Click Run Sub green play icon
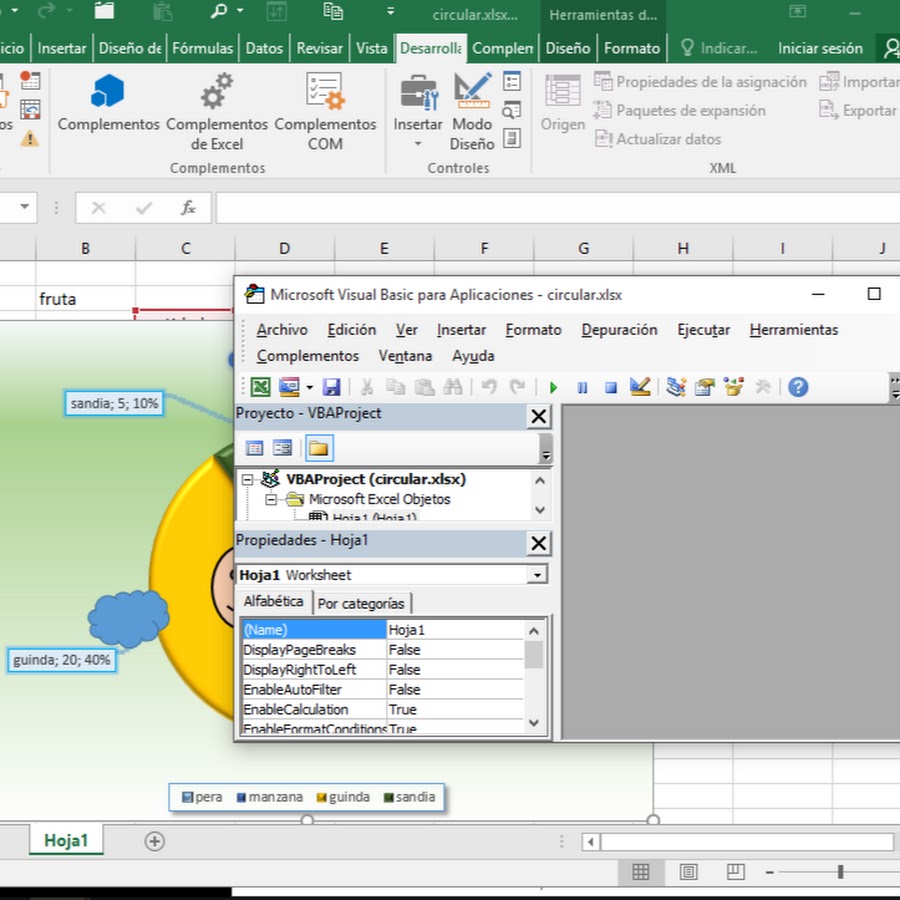The width and height of the screenshot is (900, 900). click(x=553, y=388)
